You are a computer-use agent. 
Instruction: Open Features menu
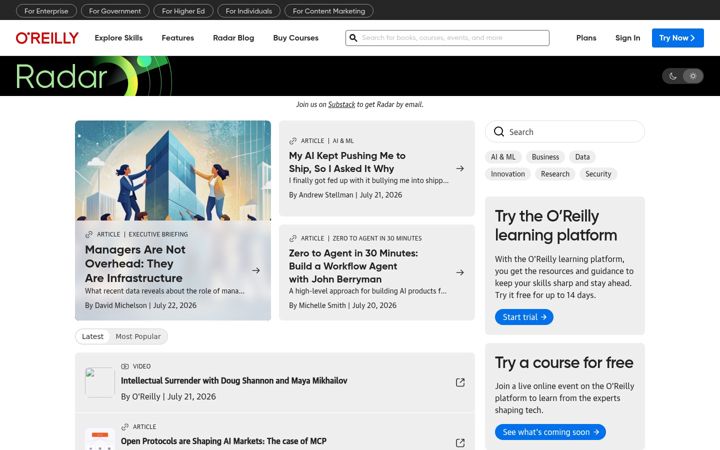(x=178, y=38)
